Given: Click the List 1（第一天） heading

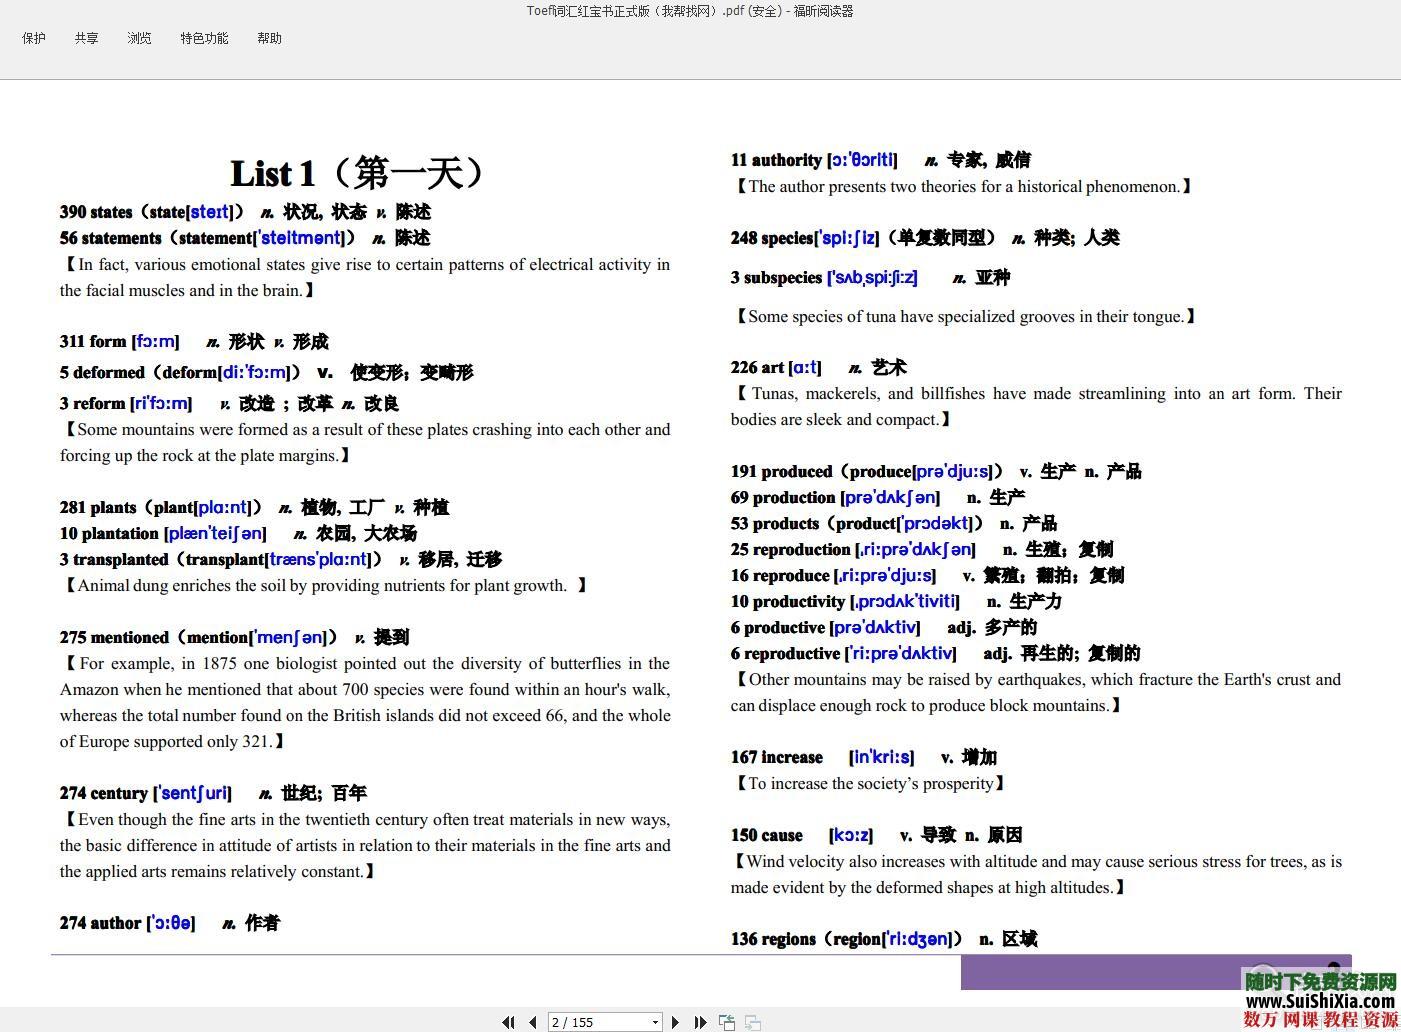Looking at the screenshot, I should point(358,173).
